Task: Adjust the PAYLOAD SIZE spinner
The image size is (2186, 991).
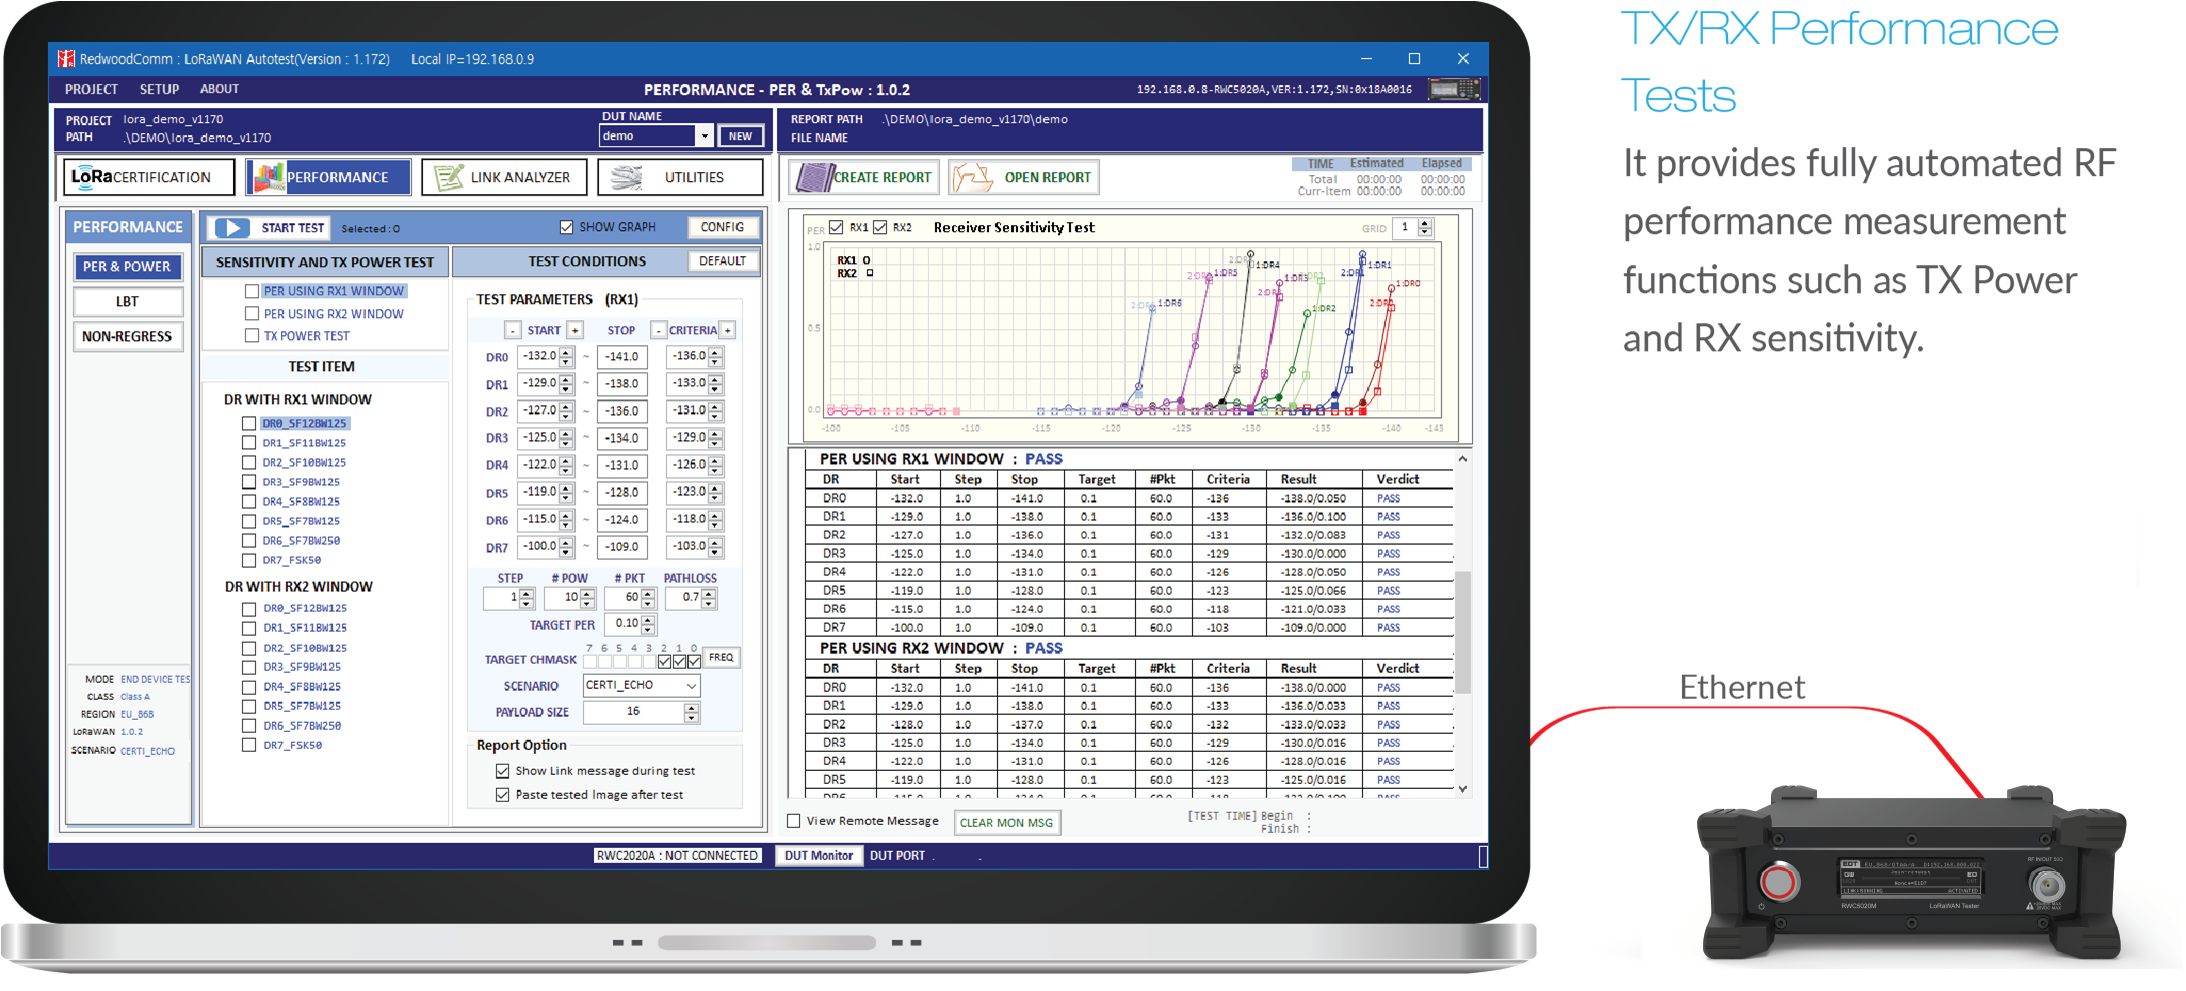Action: 691,712
